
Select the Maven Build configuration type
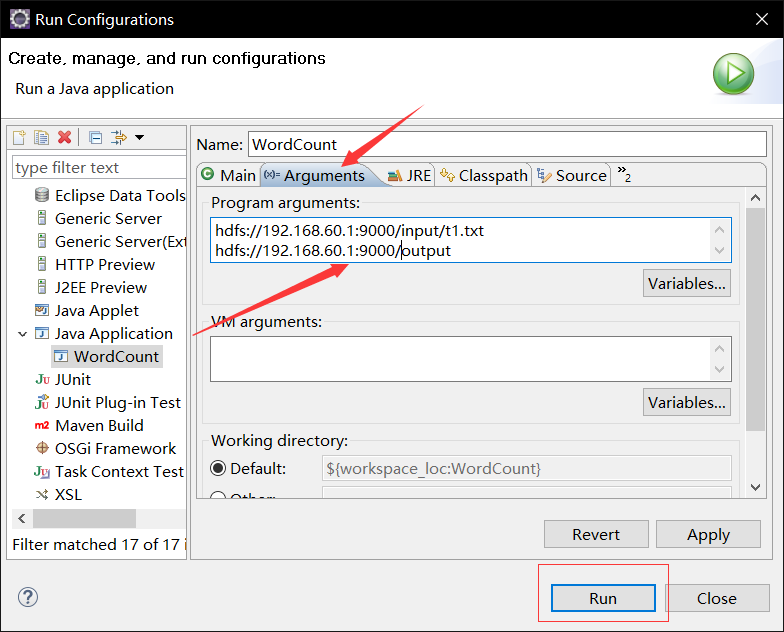[x=99, y=425]
